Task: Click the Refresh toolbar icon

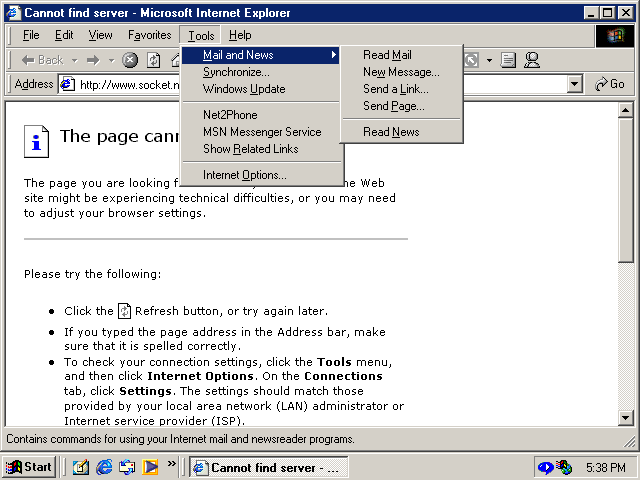Action: tap(153, 60)
